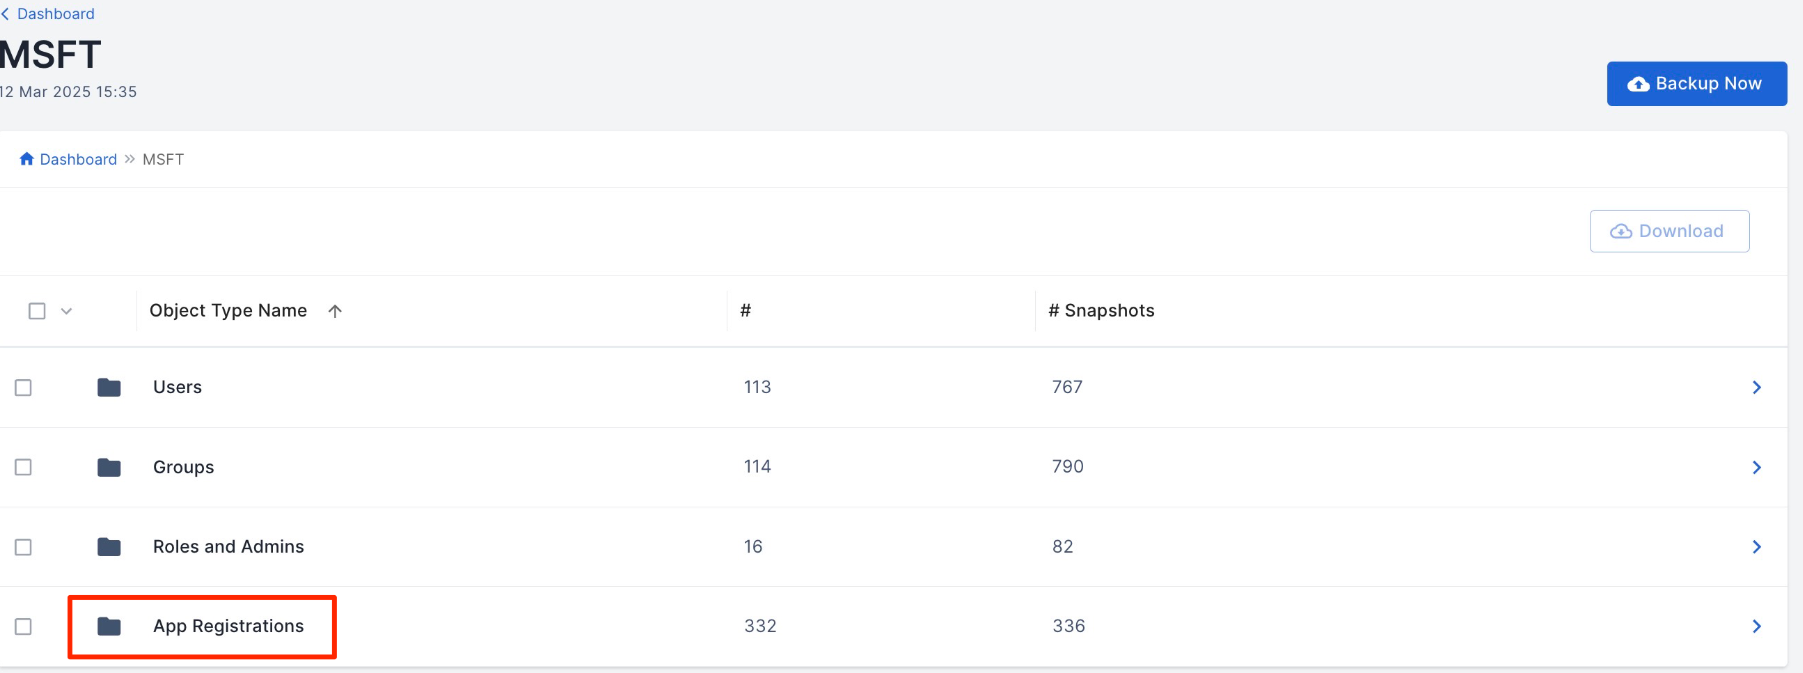Open the selection dropdown next to header checkbox
1803x673 pixels.
[x=67, y=311]
